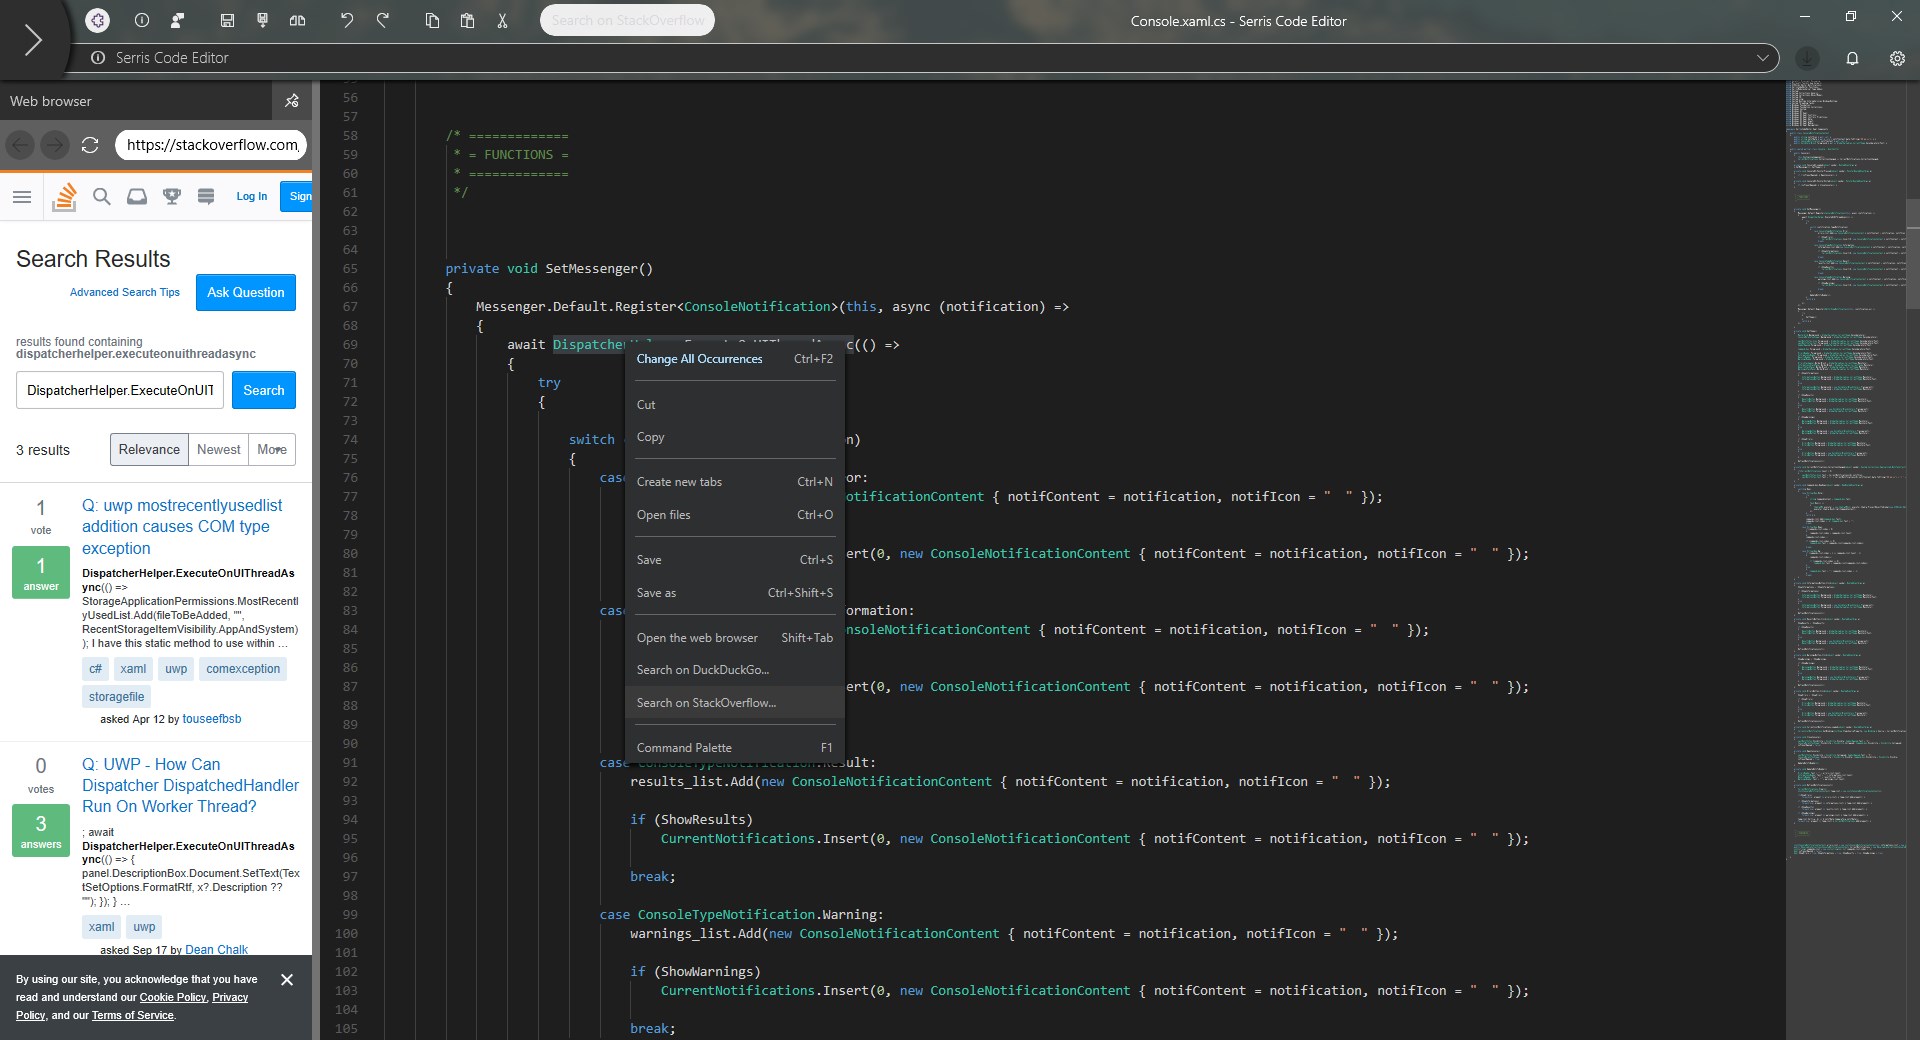
Task: Click the Paste icon in the top toolbar
Action: (x=467, y=20)
